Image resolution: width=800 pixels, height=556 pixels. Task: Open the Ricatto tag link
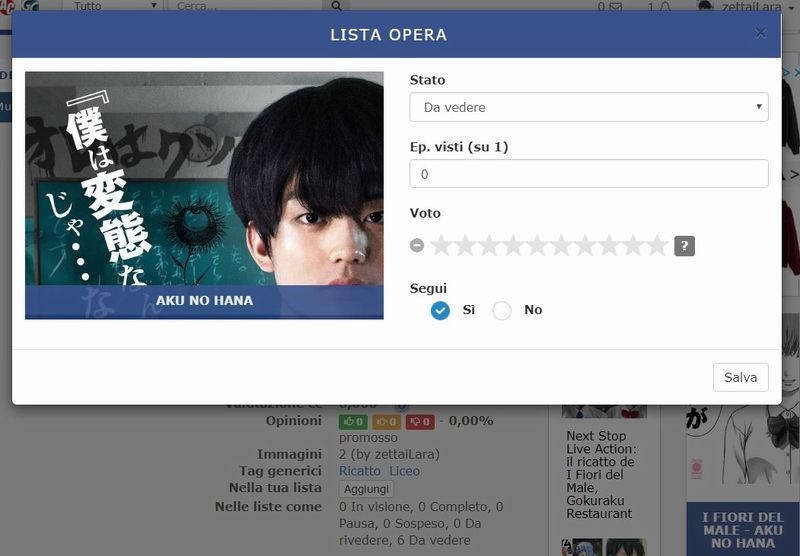click(x=360, y=471)
